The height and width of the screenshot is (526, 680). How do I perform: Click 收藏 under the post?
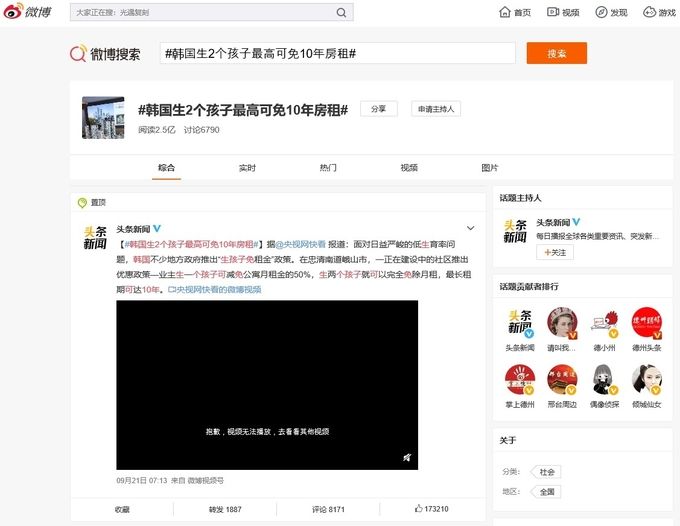pos(122,509)
